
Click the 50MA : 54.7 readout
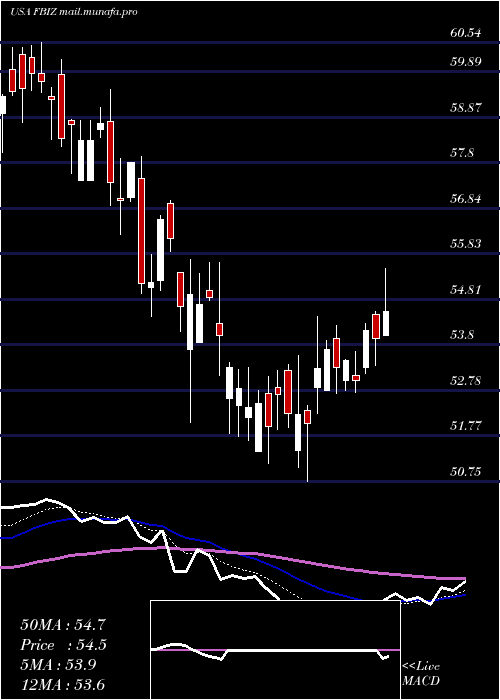63,625
